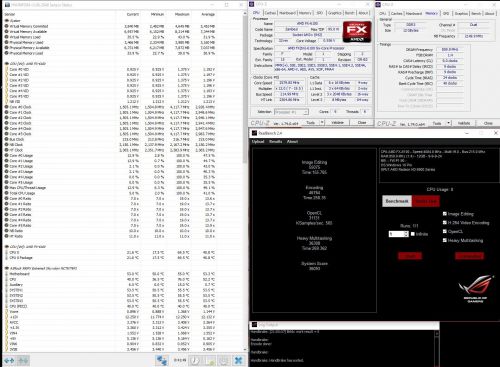Screen dimensions: 500x367
Task: Open Bench tab in the CPU-Z memory window
Action: point(476,14)
